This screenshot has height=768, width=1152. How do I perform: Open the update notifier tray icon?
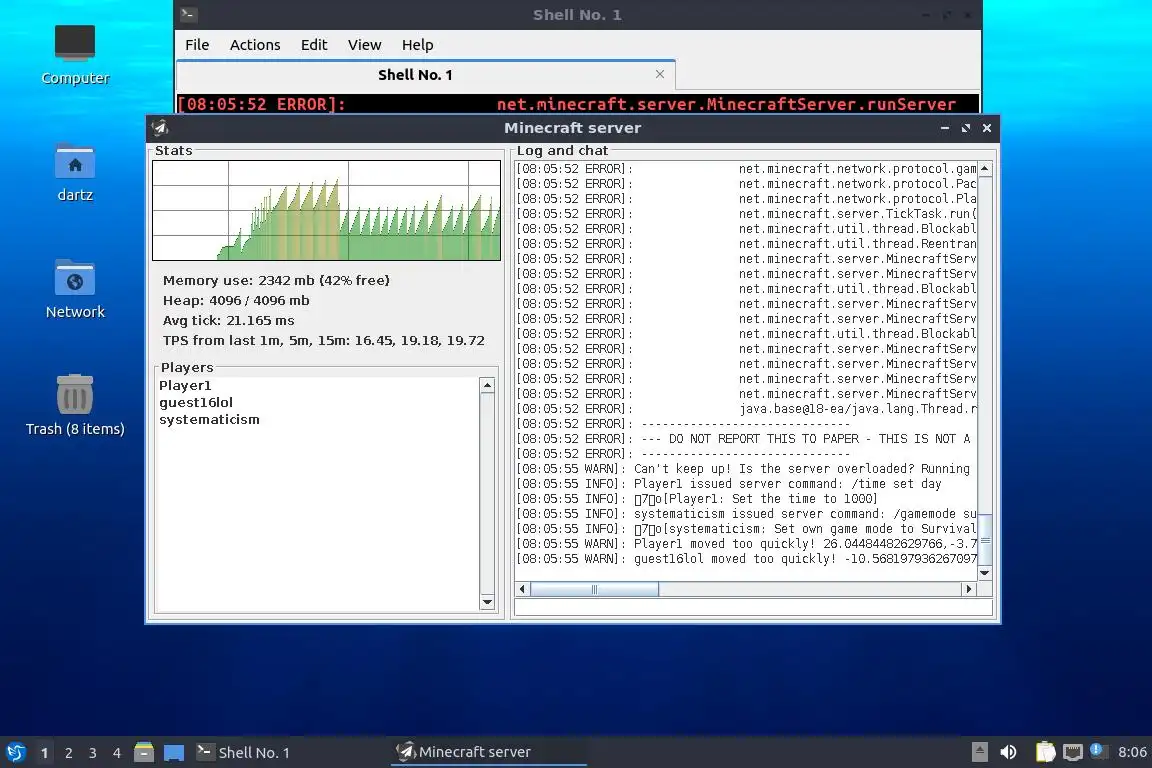tap(1098, 750)
